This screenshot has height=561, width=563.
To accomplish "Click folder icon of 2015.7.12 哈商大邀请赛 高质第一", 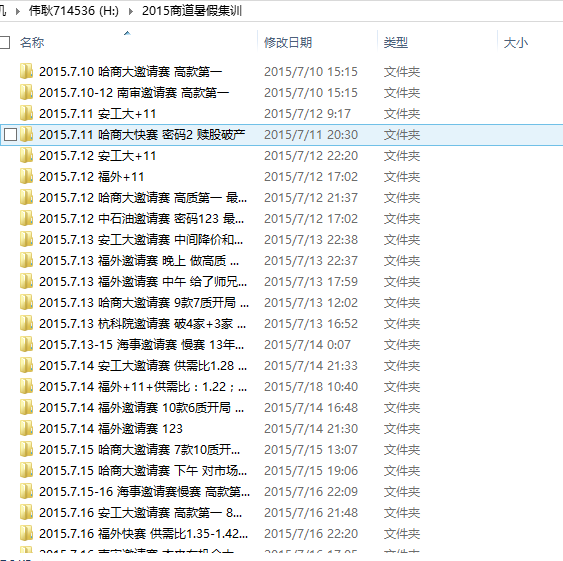I will [27, 197].
